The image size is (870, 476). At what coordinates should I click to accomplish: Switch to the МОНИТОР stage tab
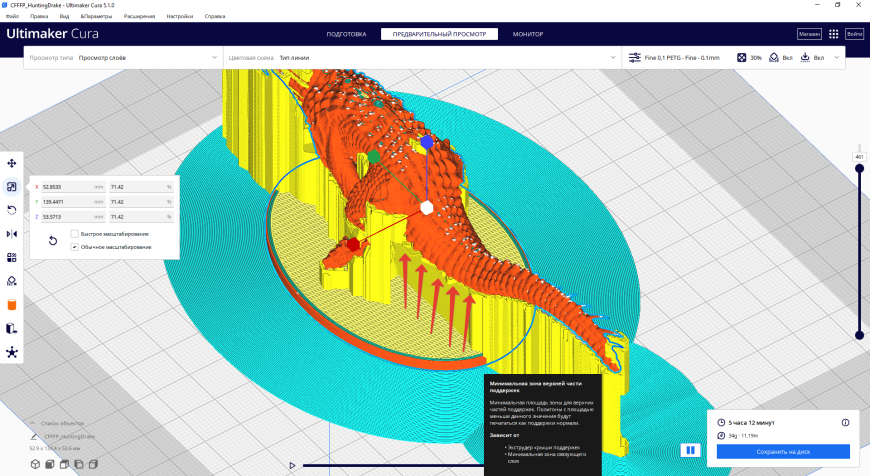click(x=528, y=34)
